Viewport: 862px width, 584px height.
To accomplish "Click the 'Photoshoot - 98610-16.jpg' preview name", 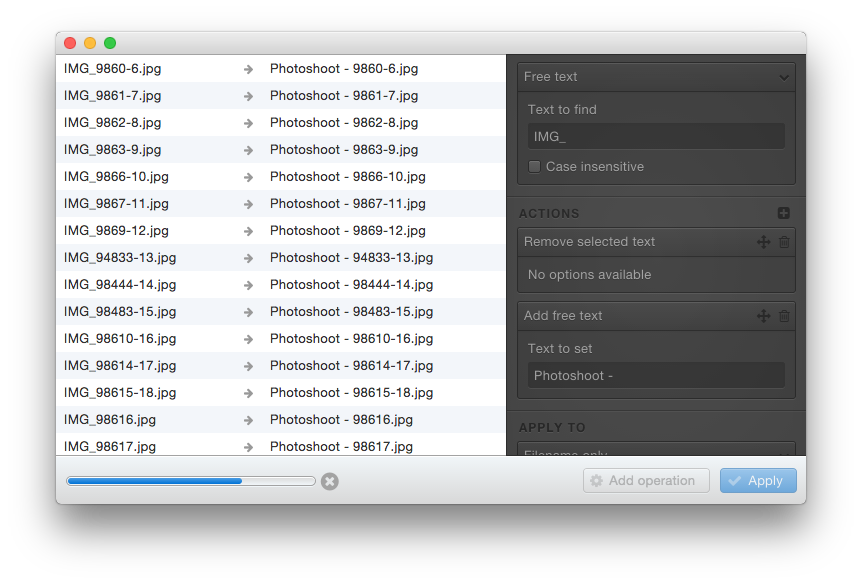I will point(351,339).
